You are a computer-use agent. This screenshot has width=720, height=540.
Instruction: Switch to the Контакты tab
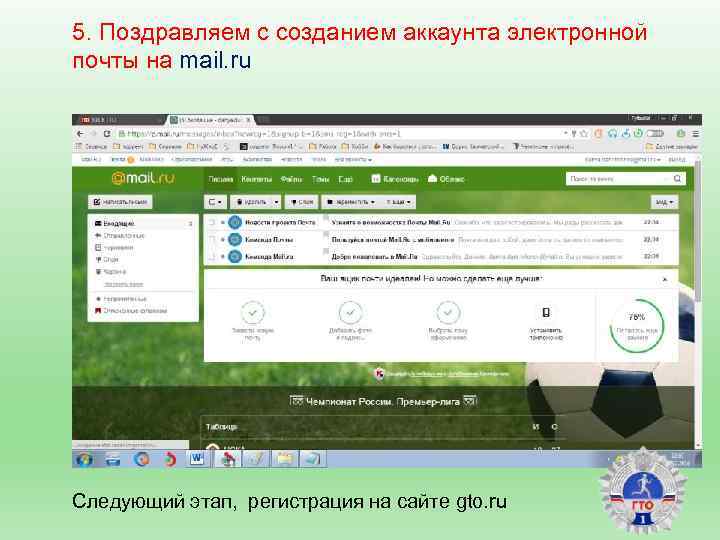tap(257, 179)
